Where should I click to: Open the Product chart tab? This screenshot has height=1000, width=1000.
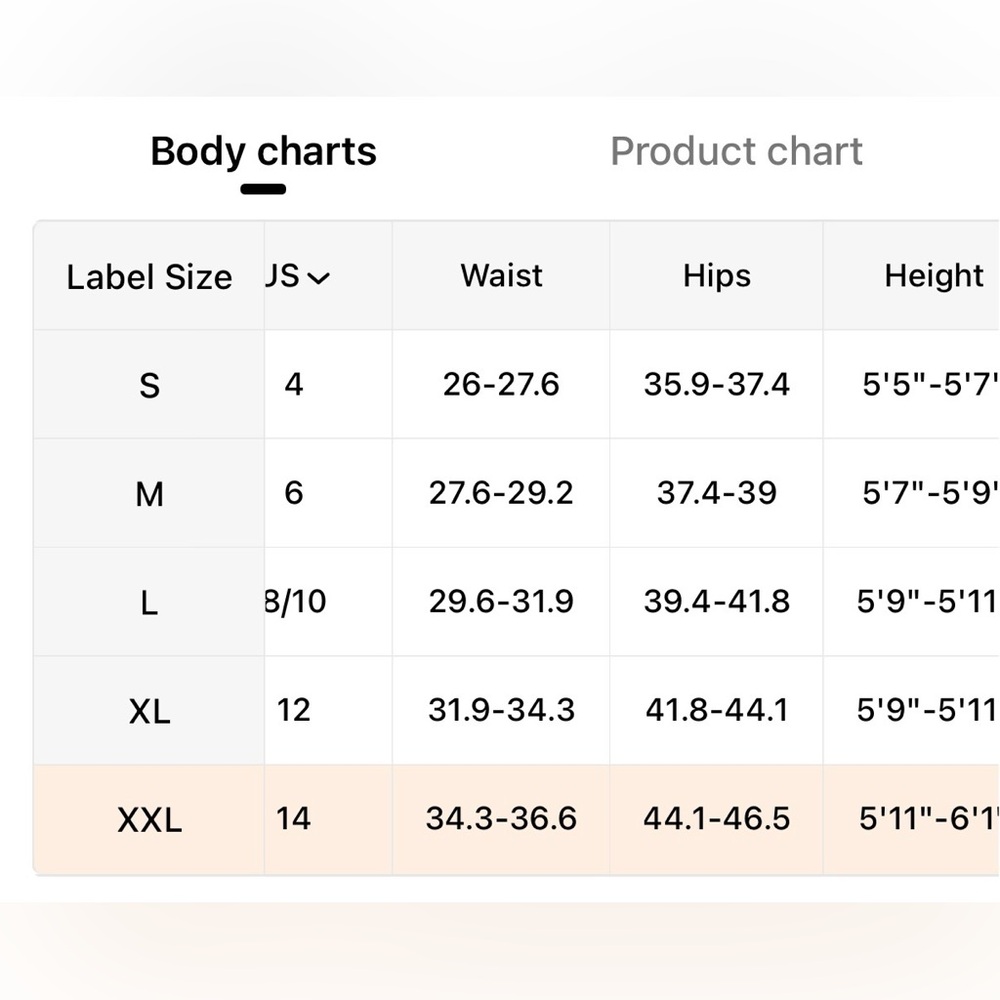[736, 151]
